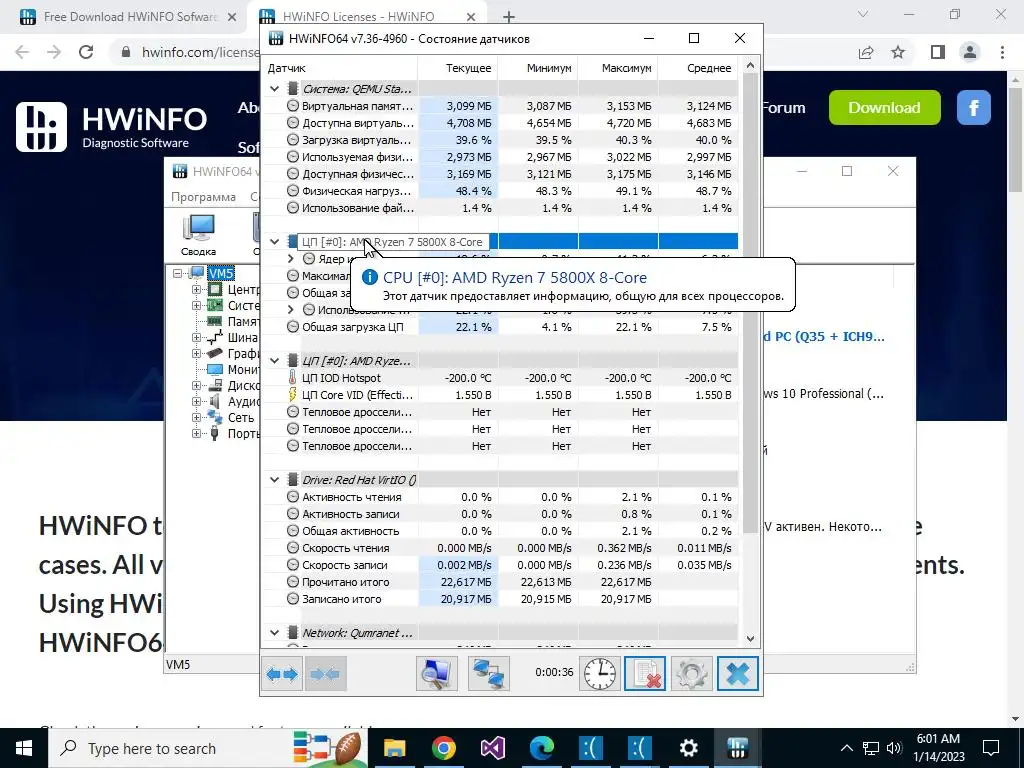Collapse Network: Qumranet sensor group
The image size is (1024, 768).
pyautogui.click(x=275, y=633)
